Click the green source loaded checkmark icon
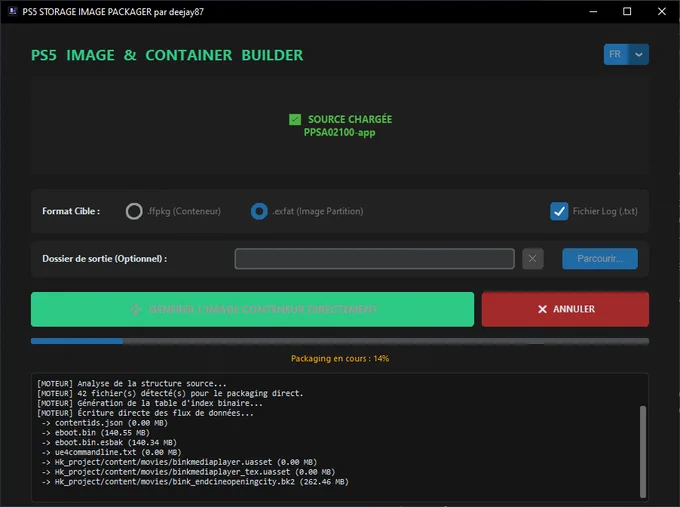This screenshot has height=507, width=680. point(295,119)
